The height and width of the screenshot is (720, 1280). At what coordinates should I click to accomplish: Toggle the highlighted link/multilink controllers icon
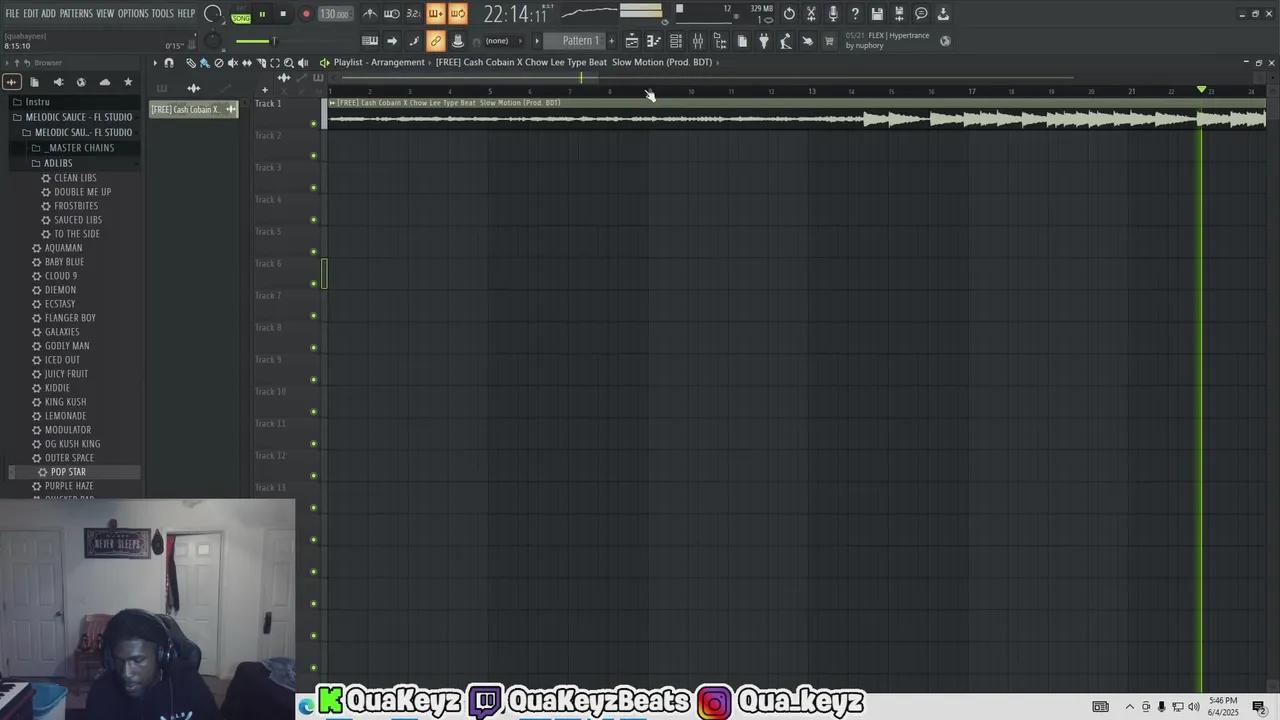[x=435, y=41]
